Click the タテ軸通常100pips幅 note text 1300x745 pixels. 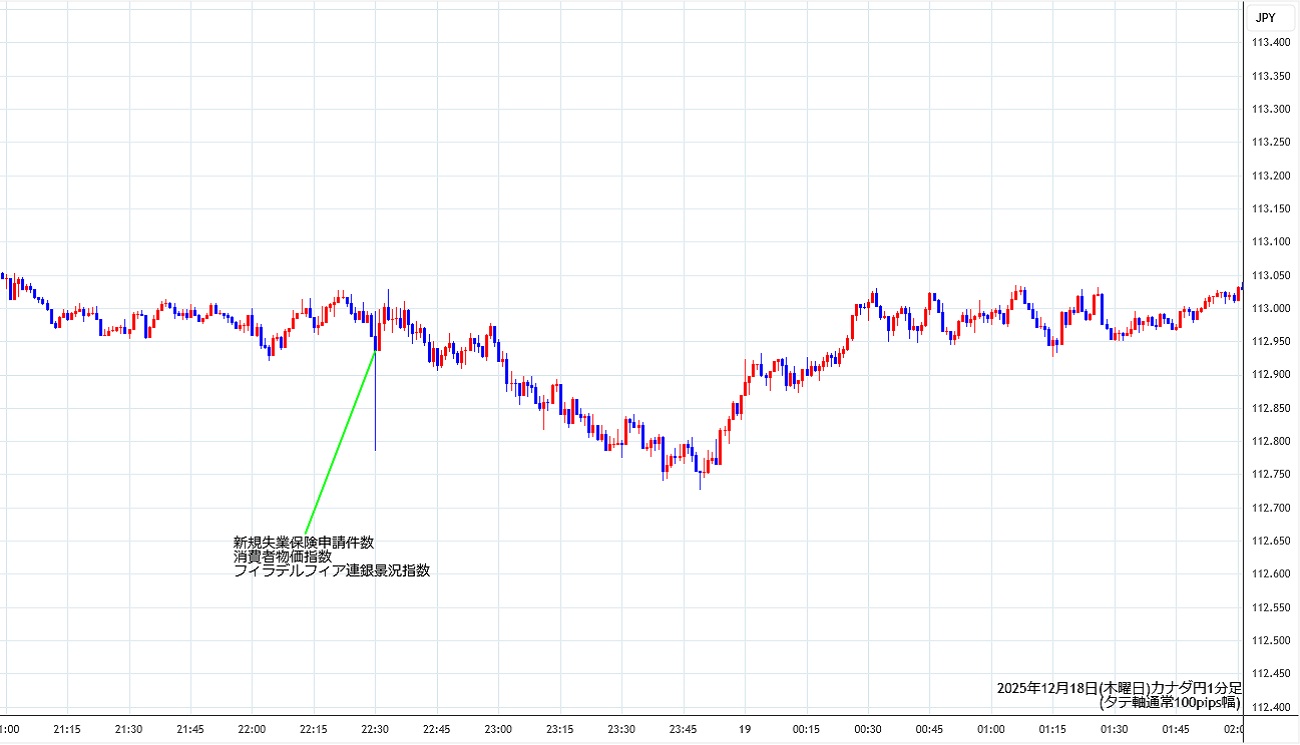point(1169,703)
